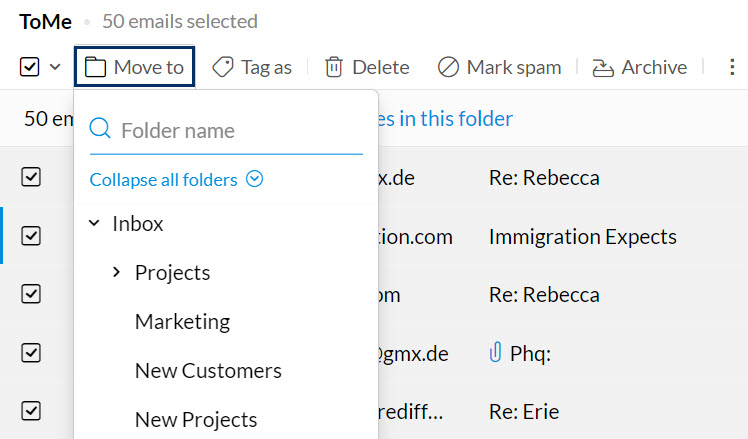Expand the Projects folder
Viewport: 748px width, 439px height.
117,273
